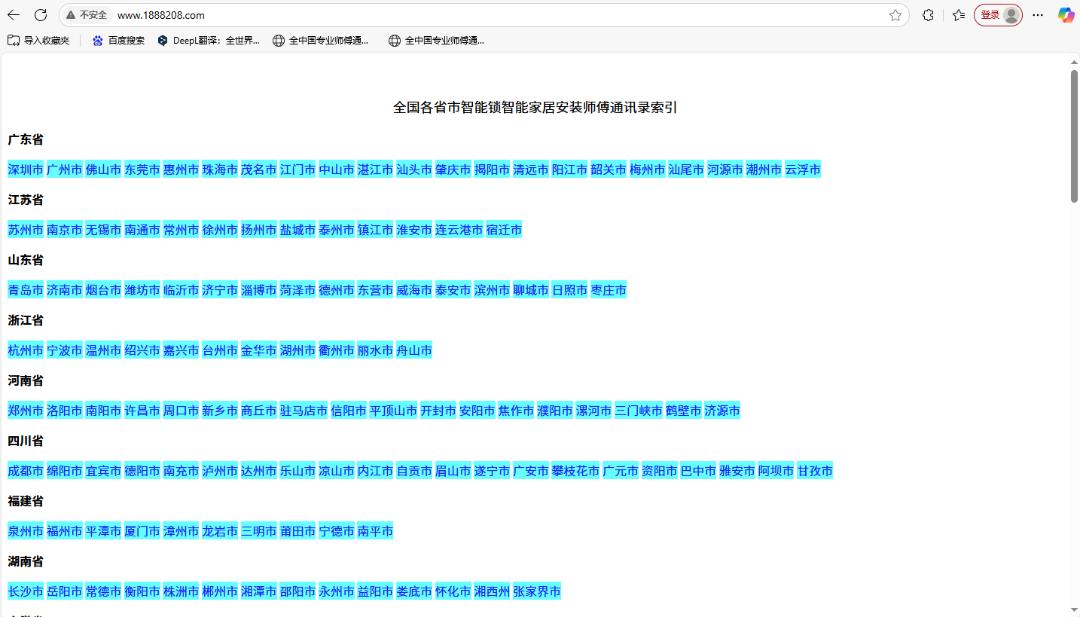This screenshot has width=1080, height=617.
Task: Open the 苏州市 link
Action: point(25,230)
